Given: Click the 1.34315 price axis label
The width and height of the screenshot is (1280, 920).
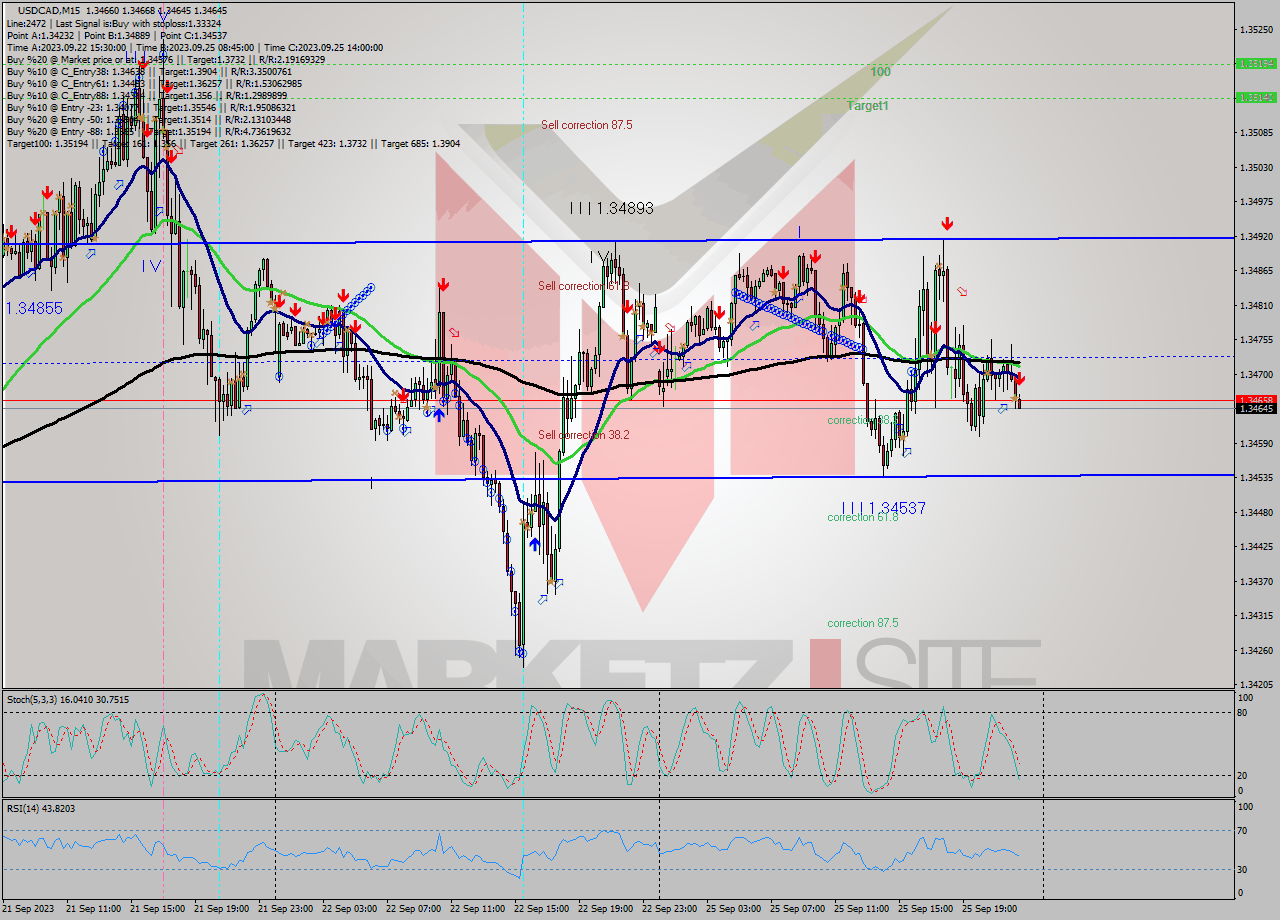Looking at the screenshot, I should pyautogui.click(x=1255, y=615).
